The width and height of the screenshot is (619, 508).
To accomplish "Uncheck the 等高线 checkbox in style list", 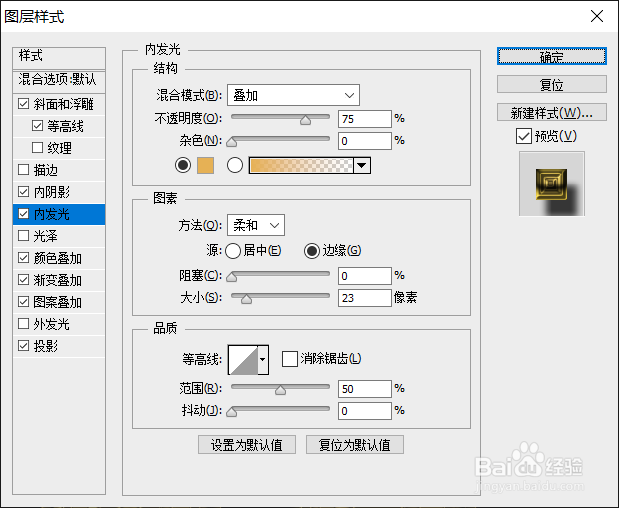I will 38,126.
